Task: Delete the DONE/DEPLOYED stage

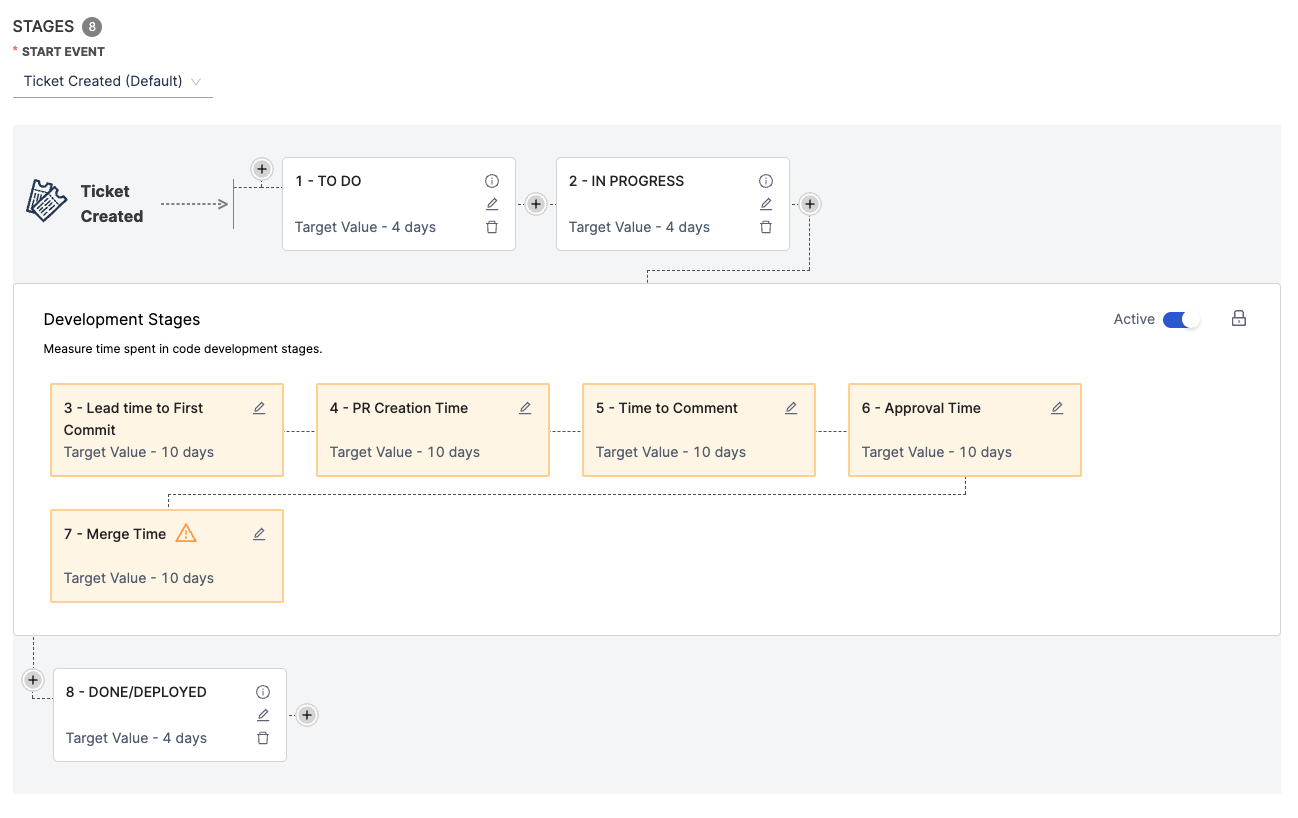Action: 263,738
